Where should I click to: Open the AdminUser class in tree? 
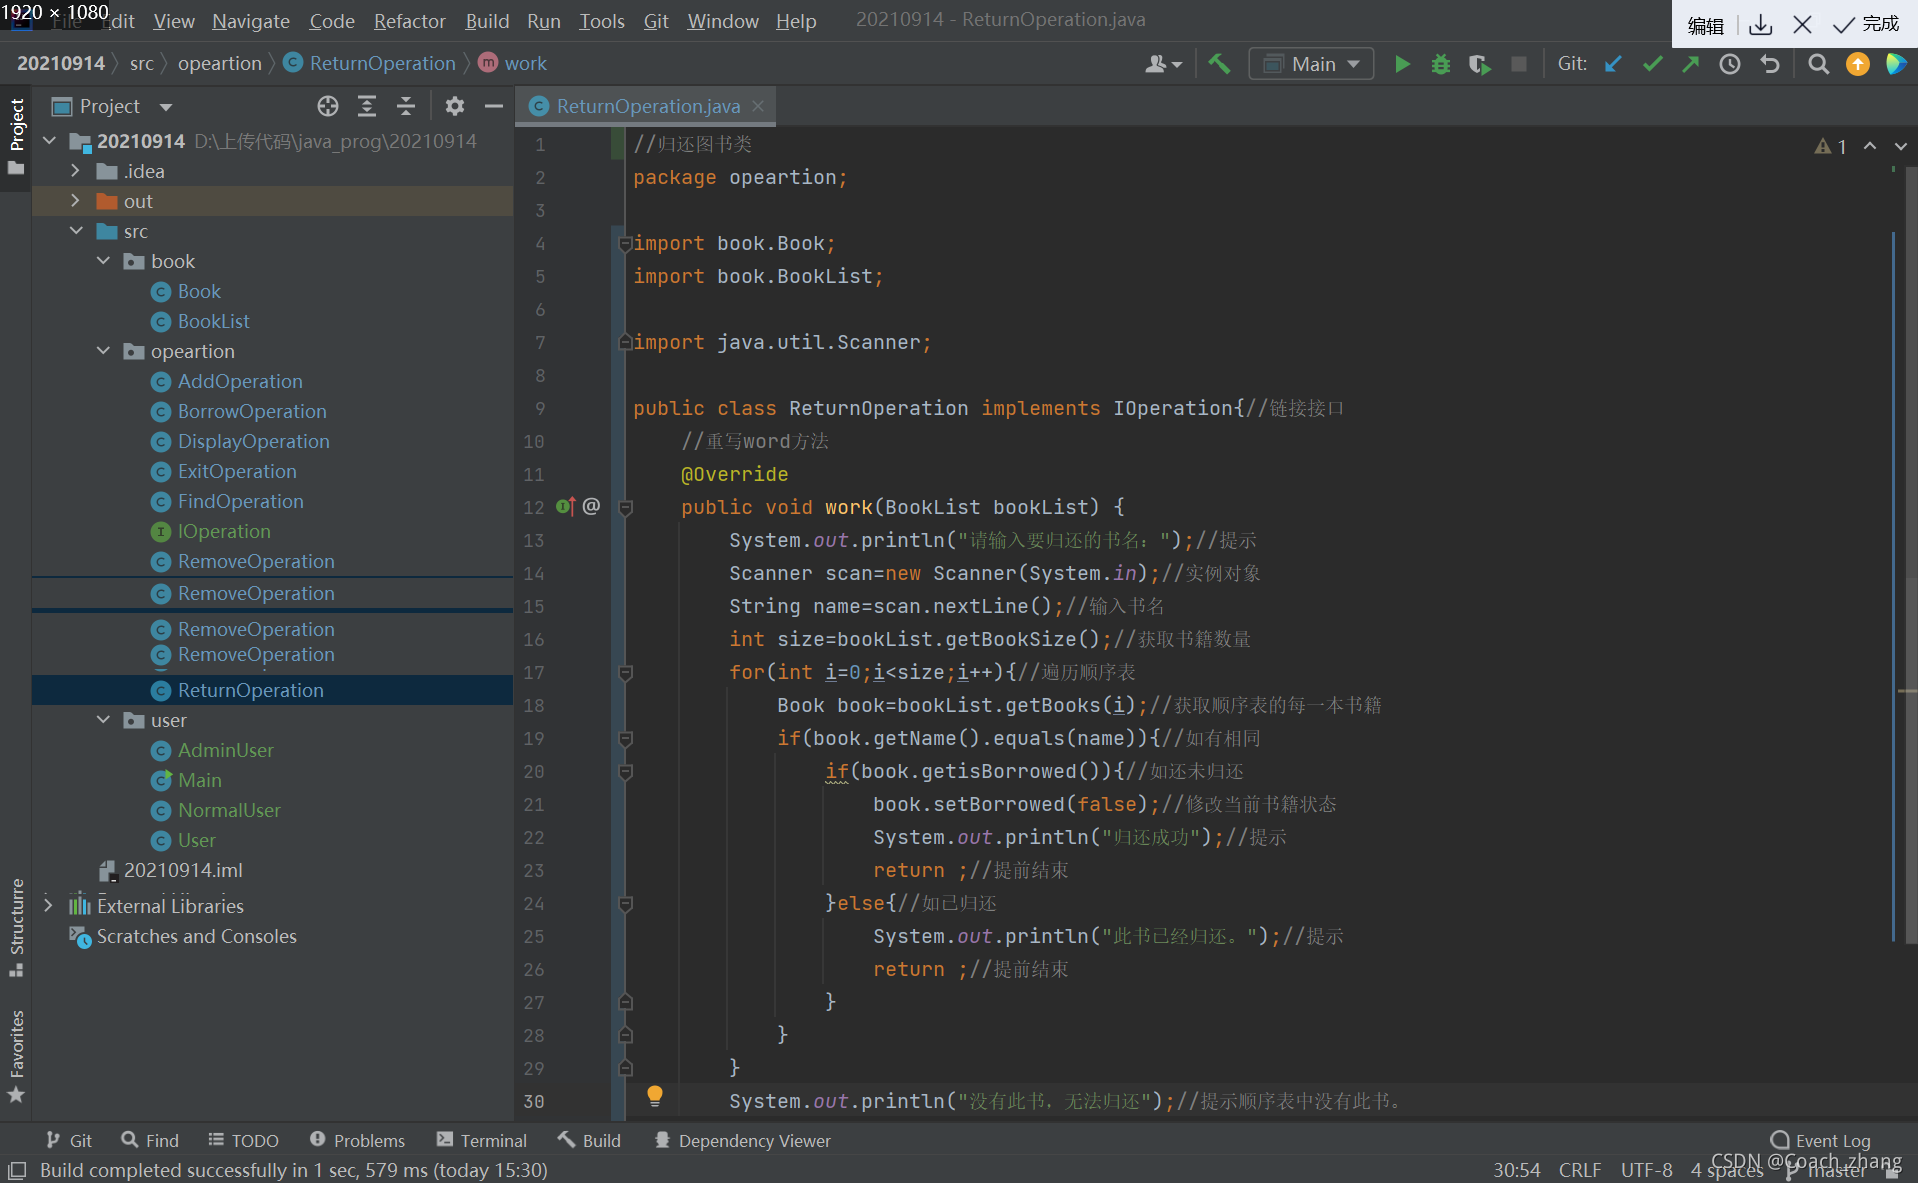(225, 750)
